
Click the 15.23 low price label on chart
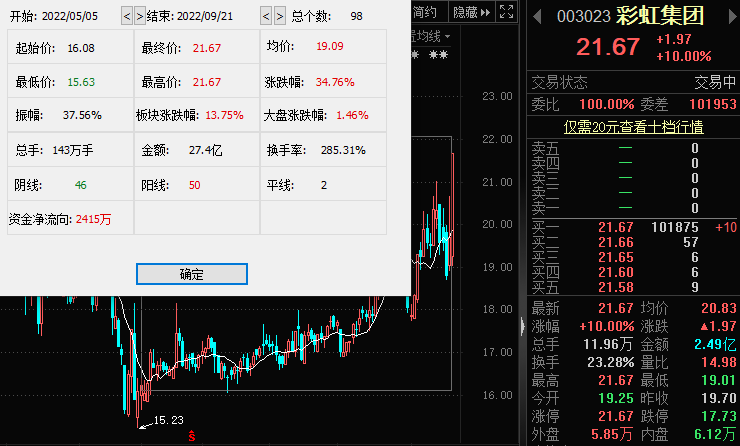click(x=168, y=420)
